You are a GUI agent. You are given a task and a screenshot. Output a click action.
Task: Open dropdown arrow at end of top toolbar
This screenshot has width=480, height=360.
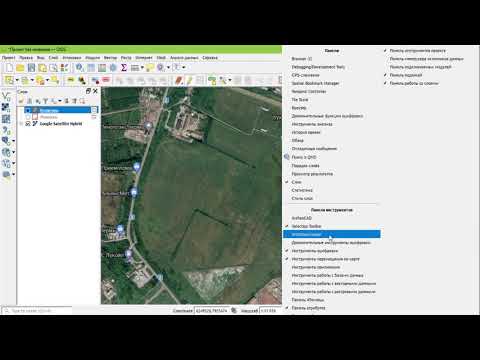coord(184,68)
